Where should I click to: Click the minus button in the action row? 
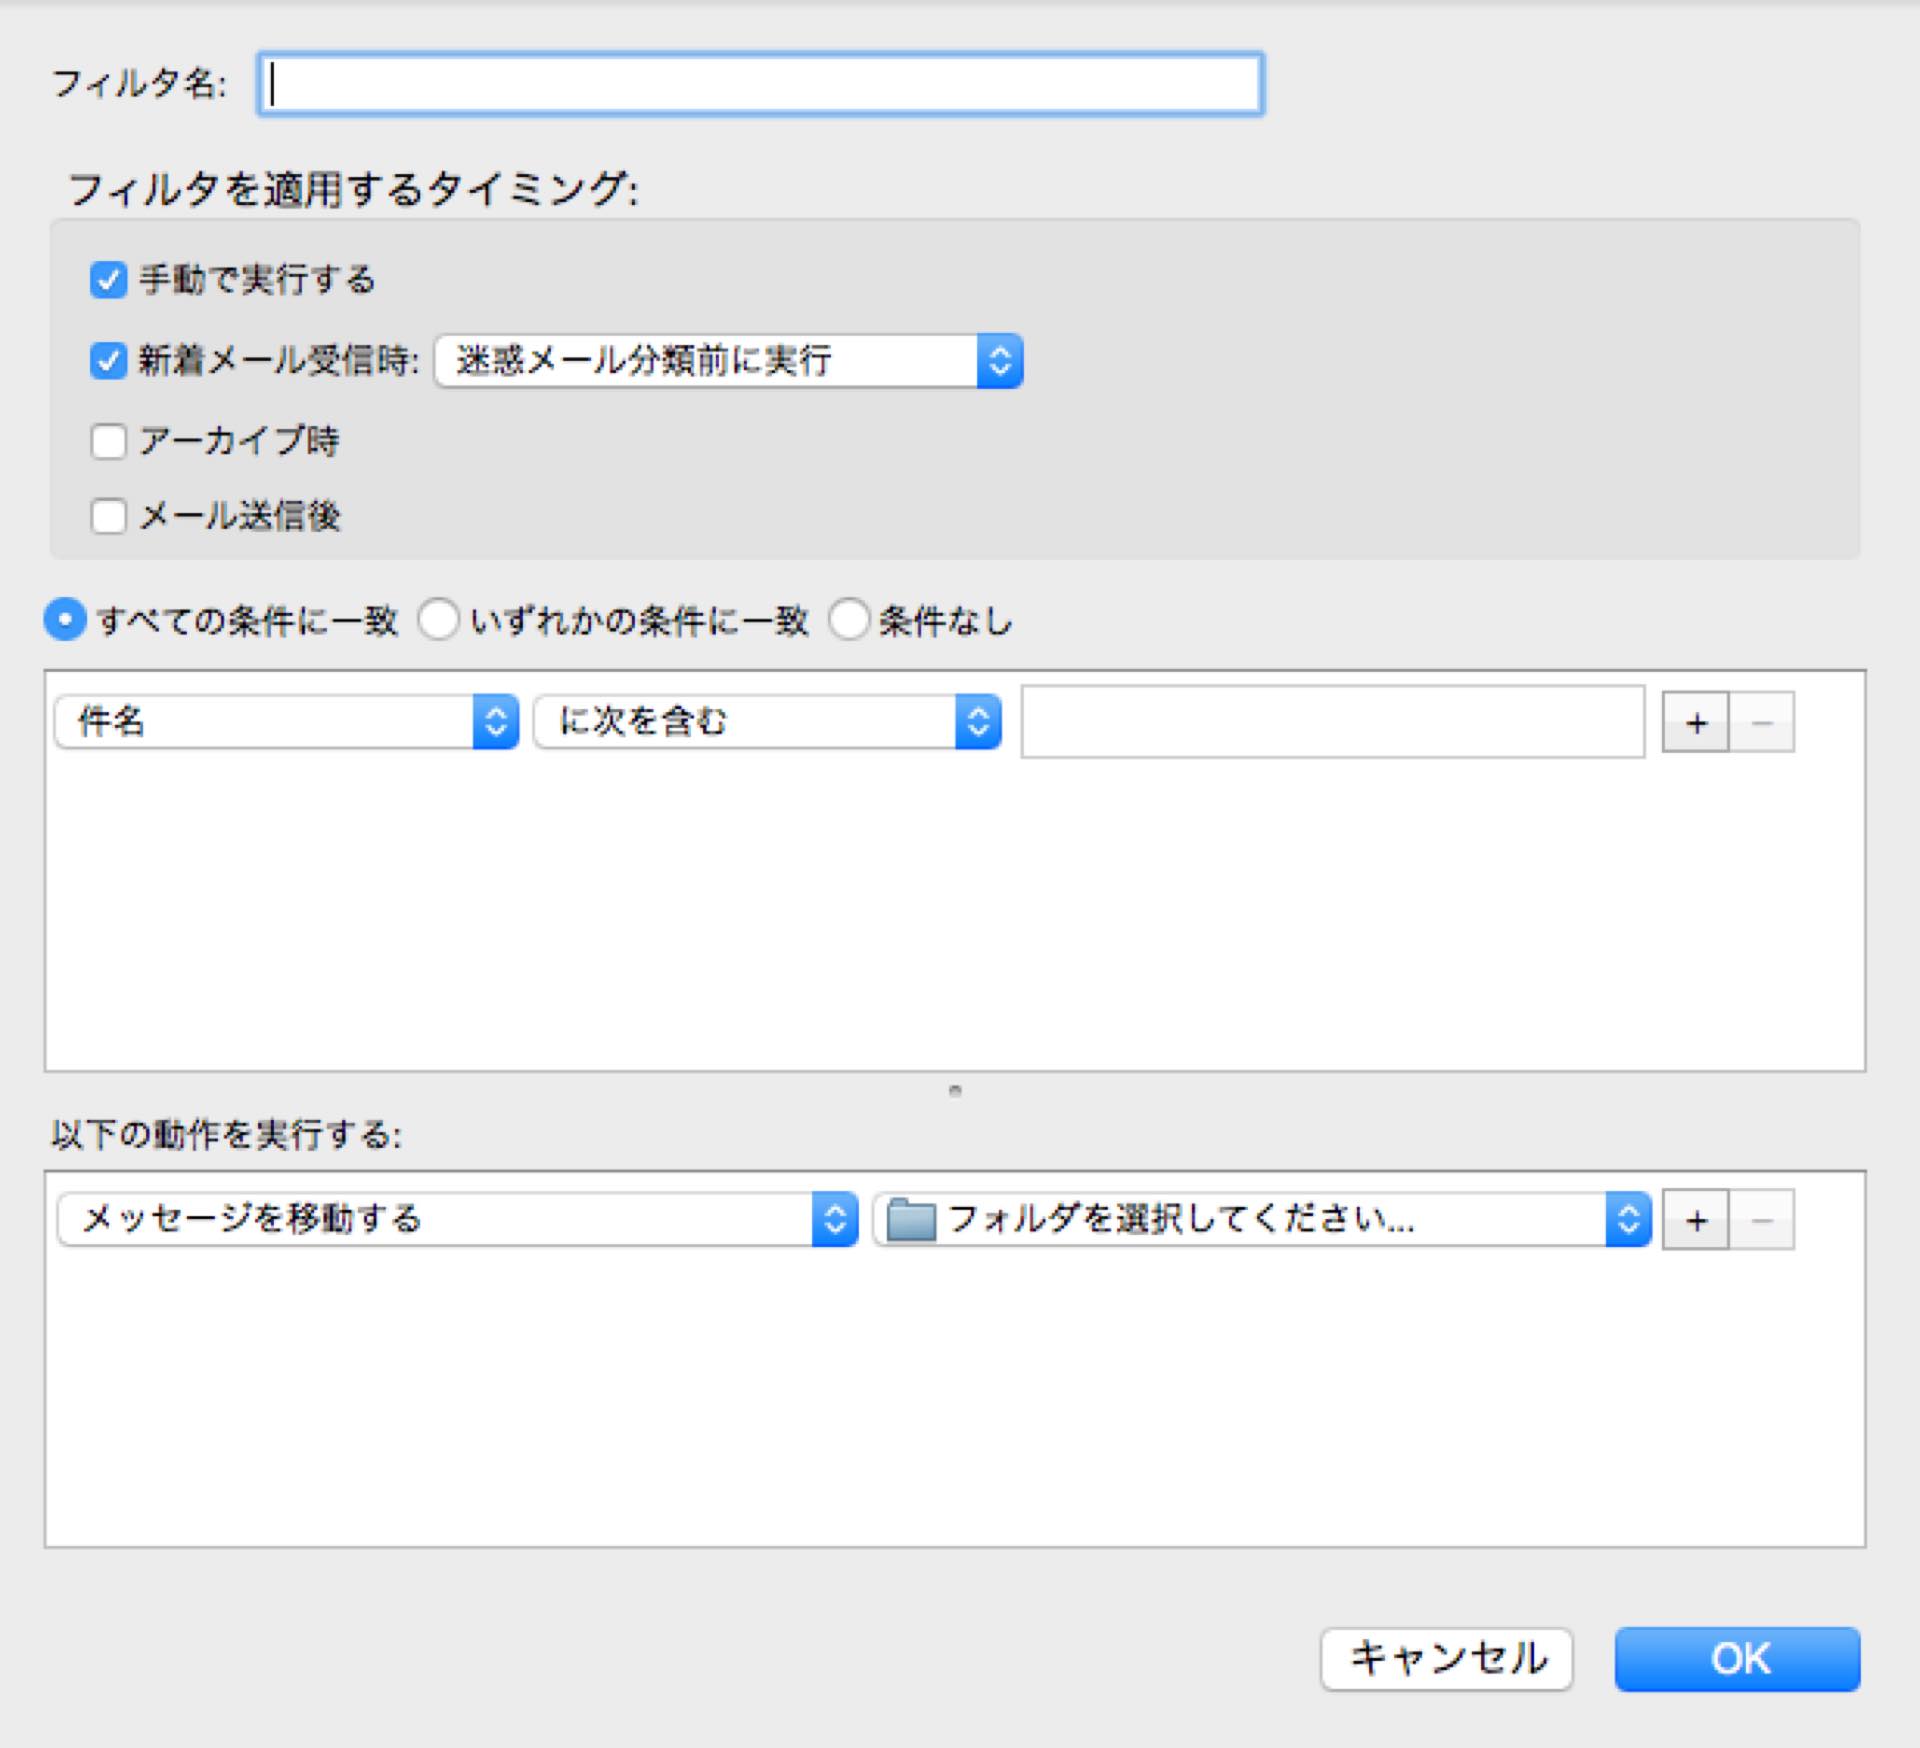tap(1762, 1220)
